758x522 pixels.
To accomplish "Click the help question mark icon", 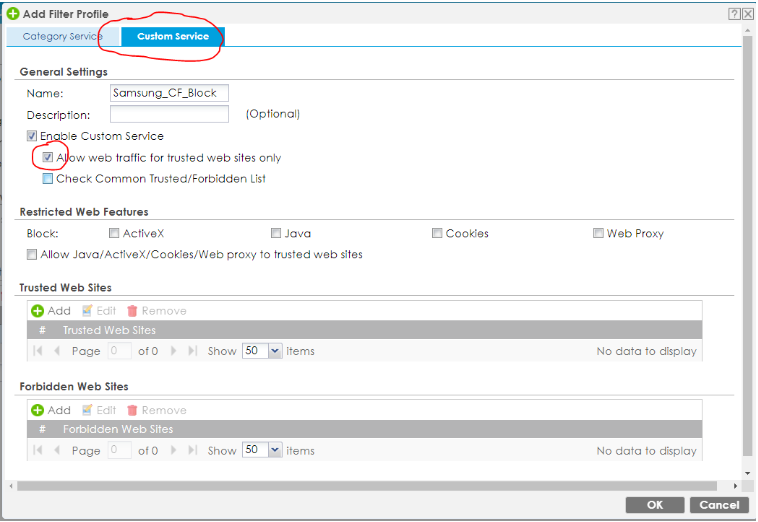I will click(x=733, y=14).
